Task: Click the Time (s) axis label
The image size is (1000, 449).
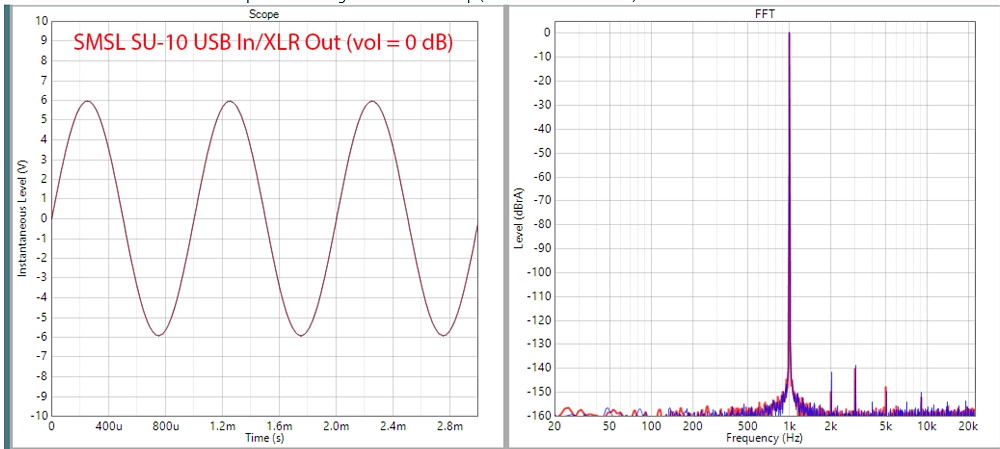Action: pos(264,438)
